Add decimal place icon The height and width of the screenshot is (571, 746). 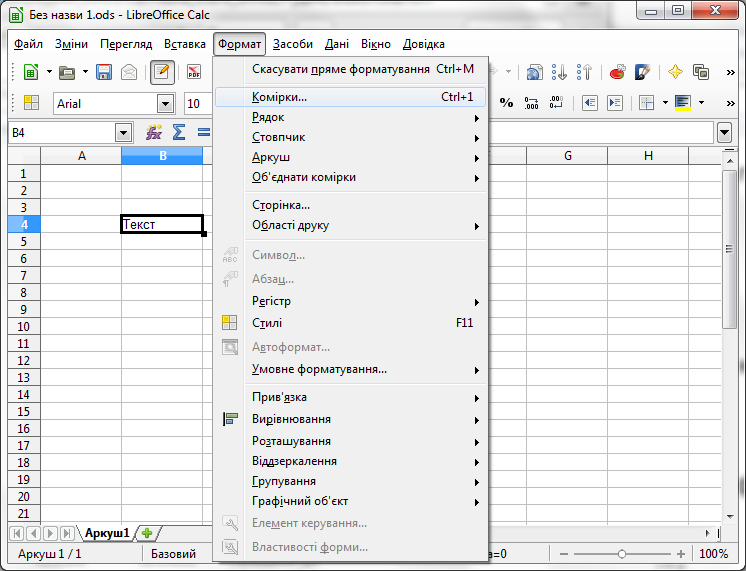point(531,103)
